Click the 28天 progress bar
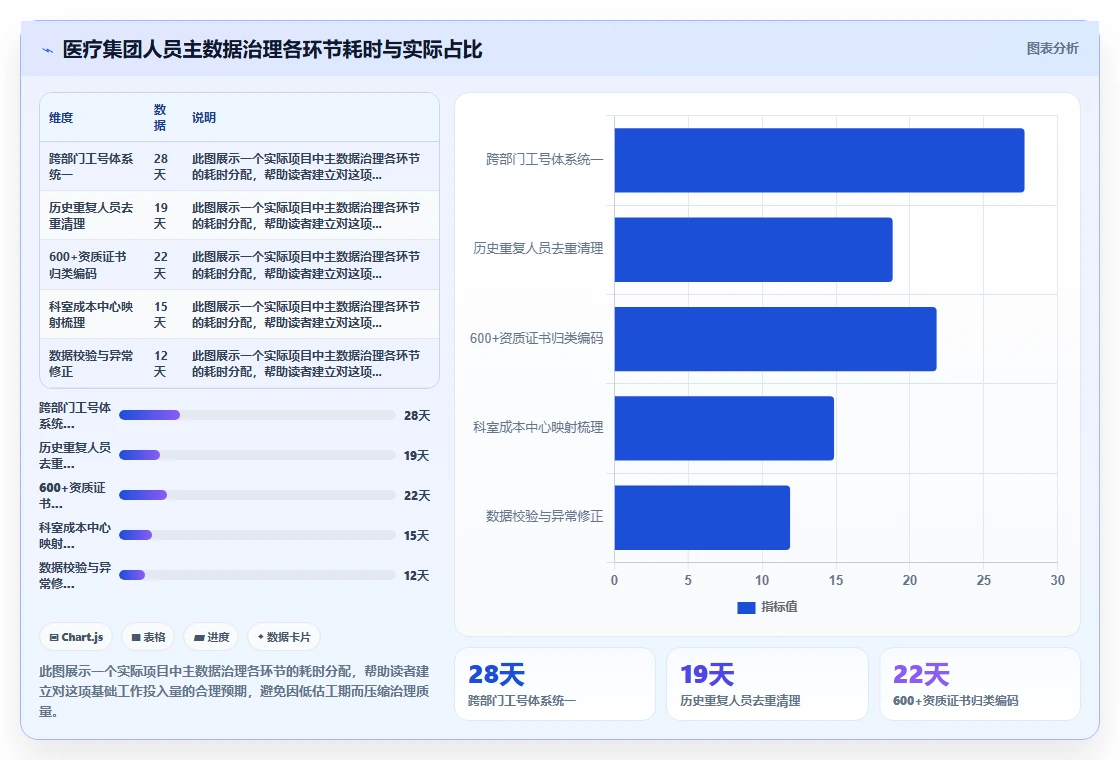 click(x=257, y=415)
